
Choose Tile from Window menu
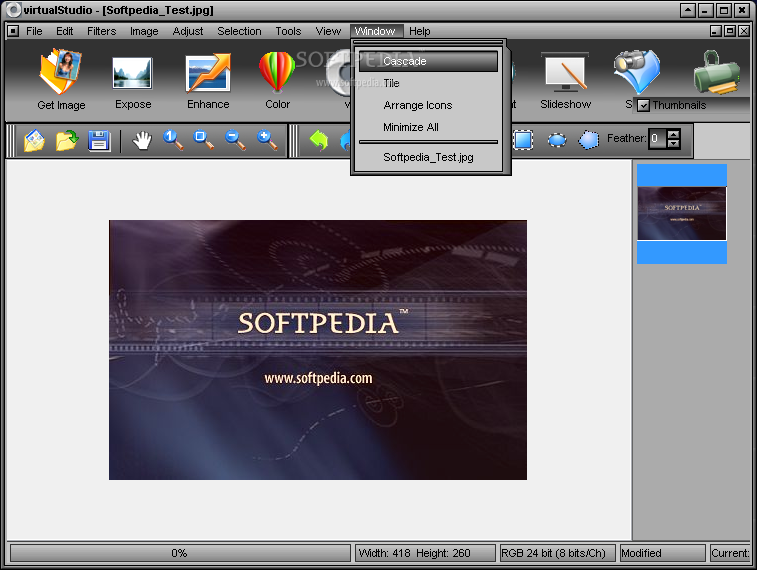(428, 83)
